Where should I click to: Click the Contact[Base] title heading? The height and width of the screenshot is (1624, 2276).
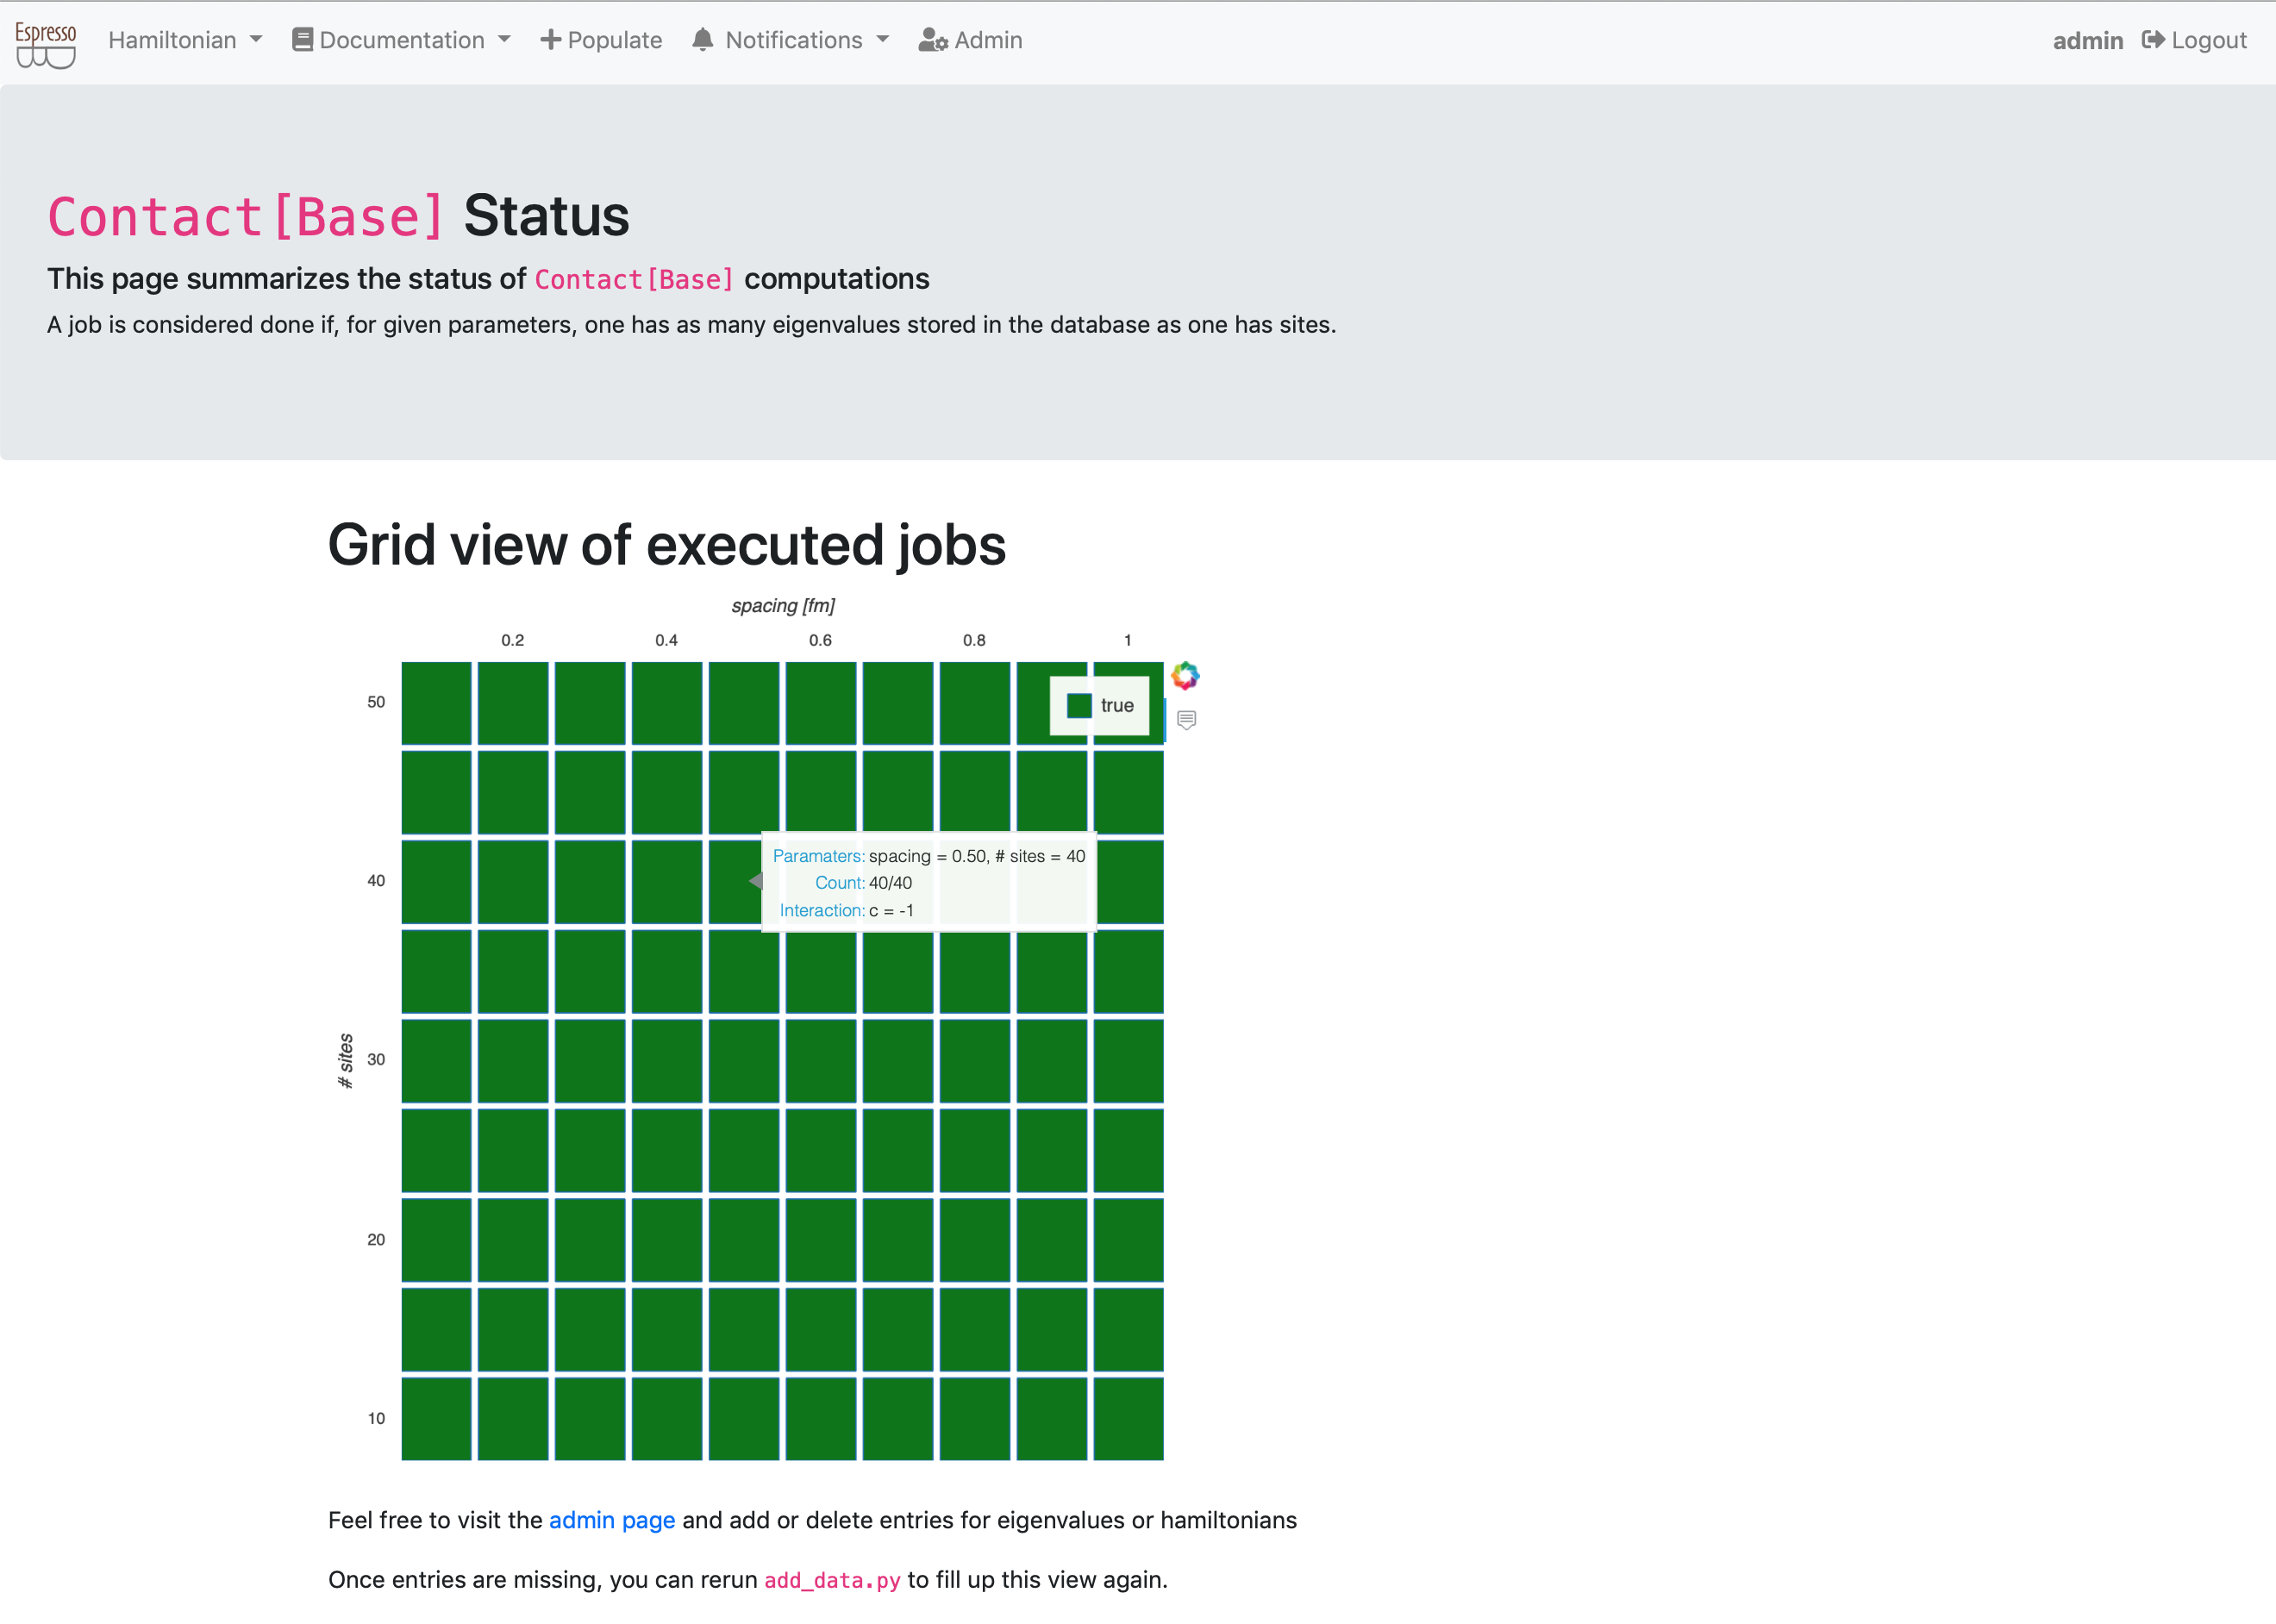click(x=245, y=216)
